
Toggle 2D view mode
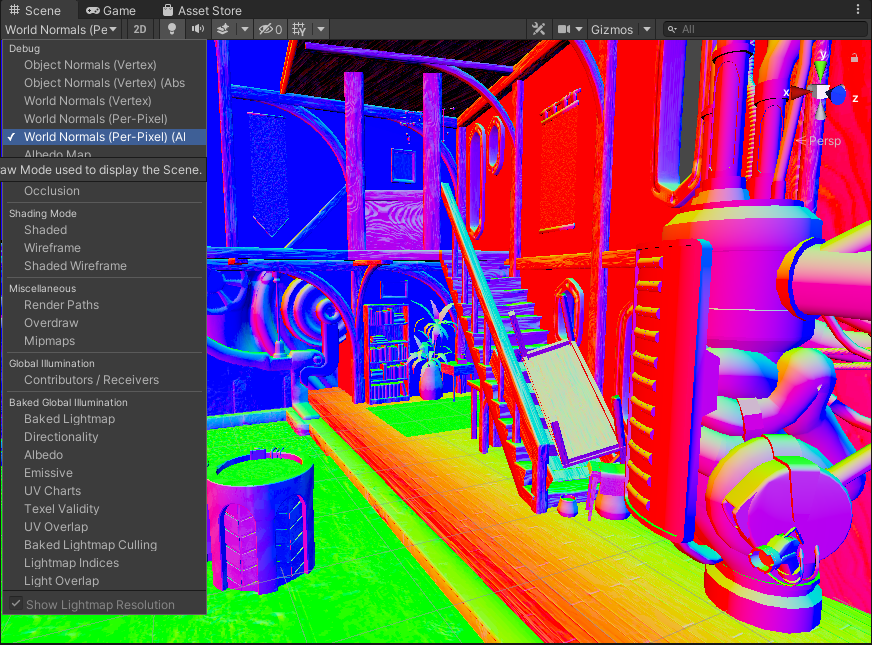[140, 29]
